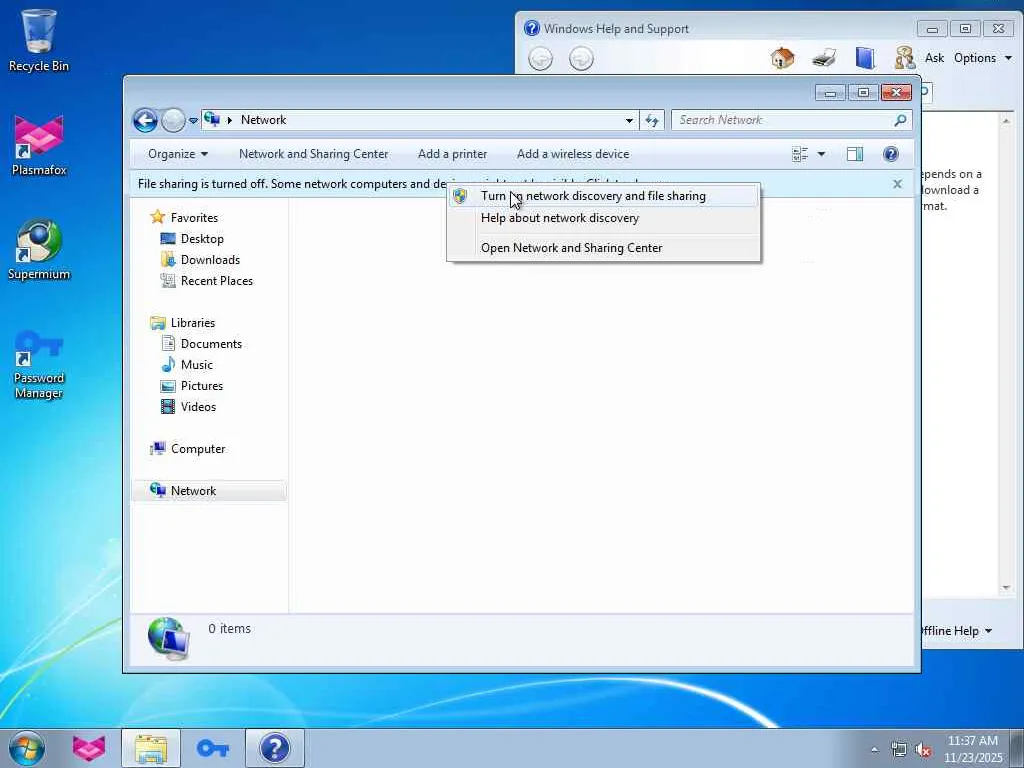Open the Music library

[x=197, y=364]
